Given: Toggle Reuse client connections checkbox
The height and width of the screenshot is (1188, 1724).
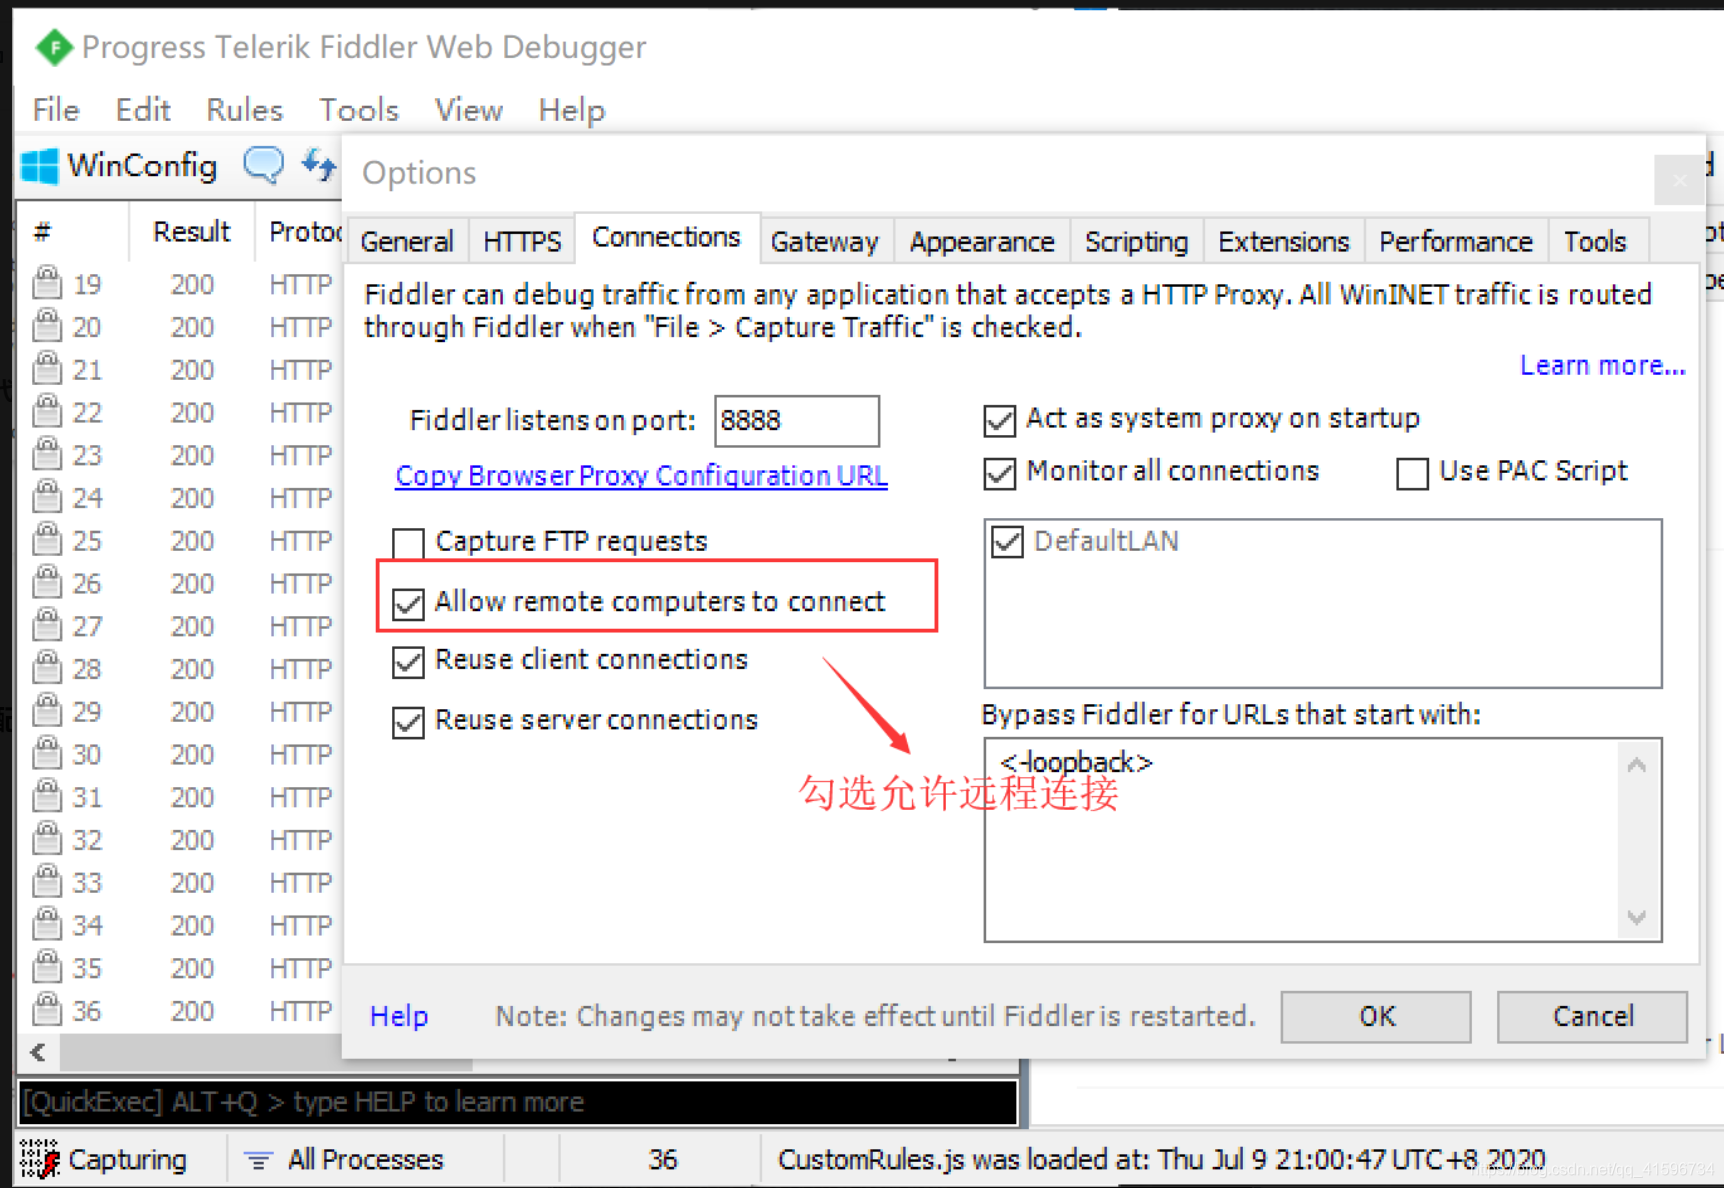Looking at the screenshot, I should click(x=408, y=662).
